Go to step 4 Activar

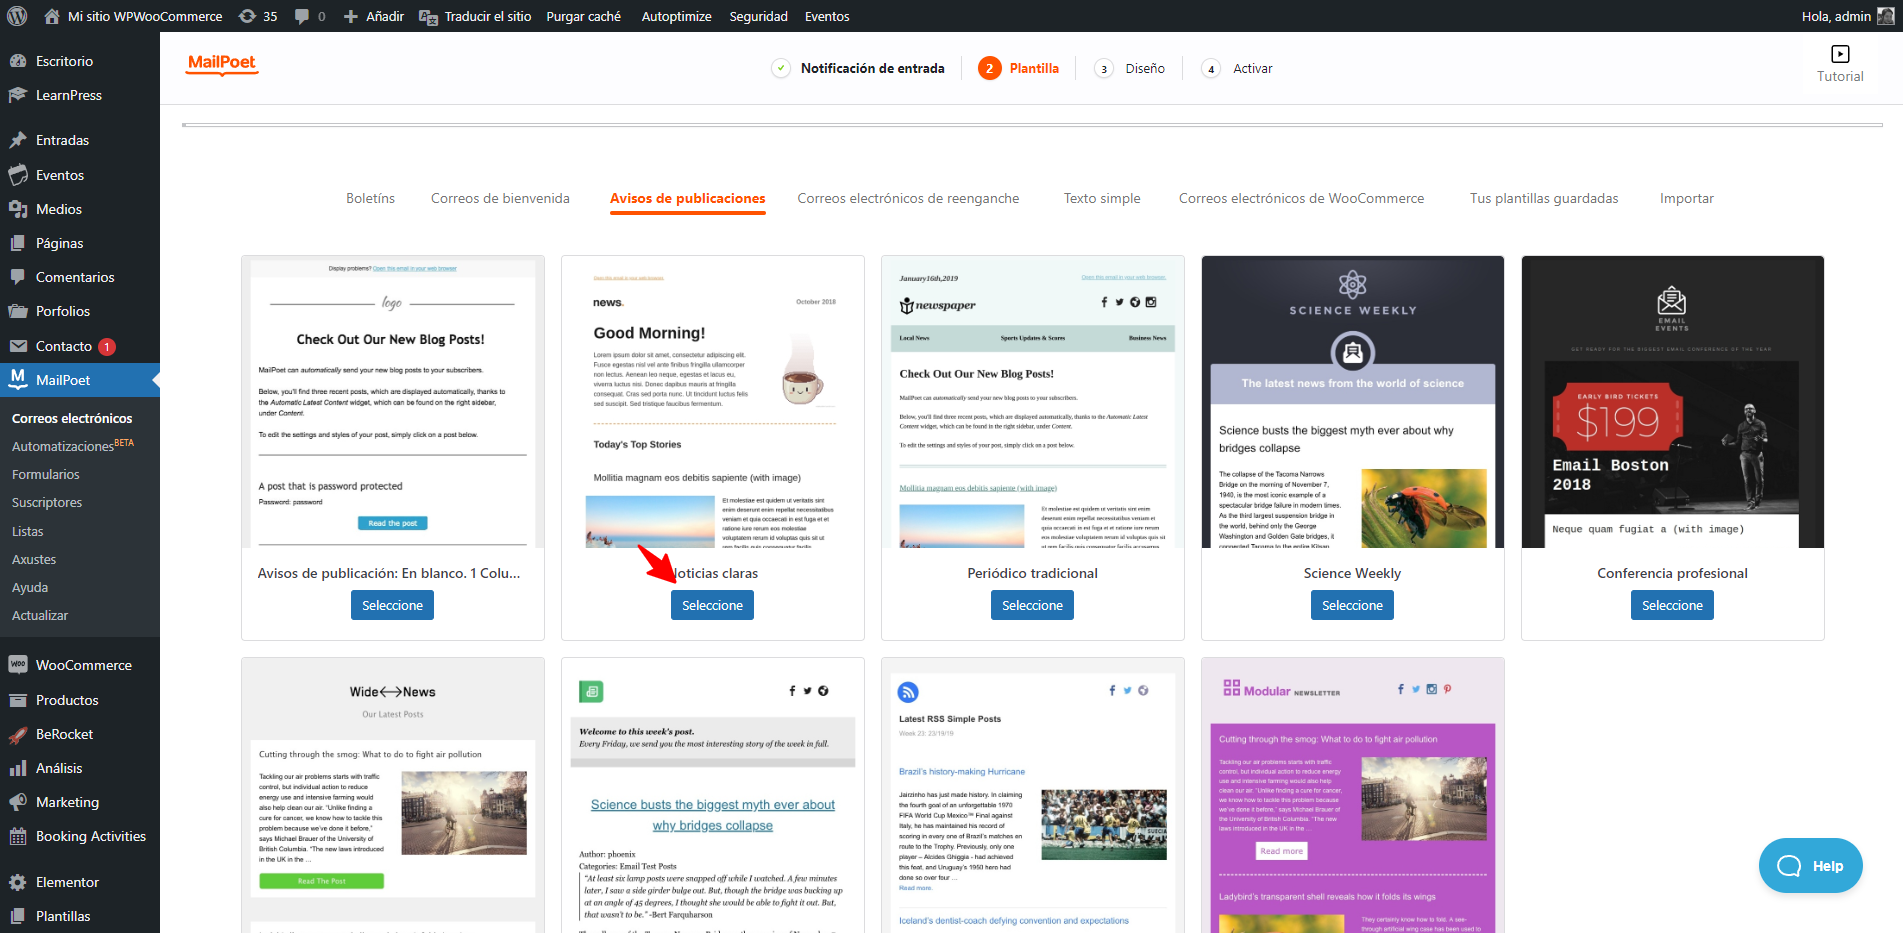tap(1237, 68)
